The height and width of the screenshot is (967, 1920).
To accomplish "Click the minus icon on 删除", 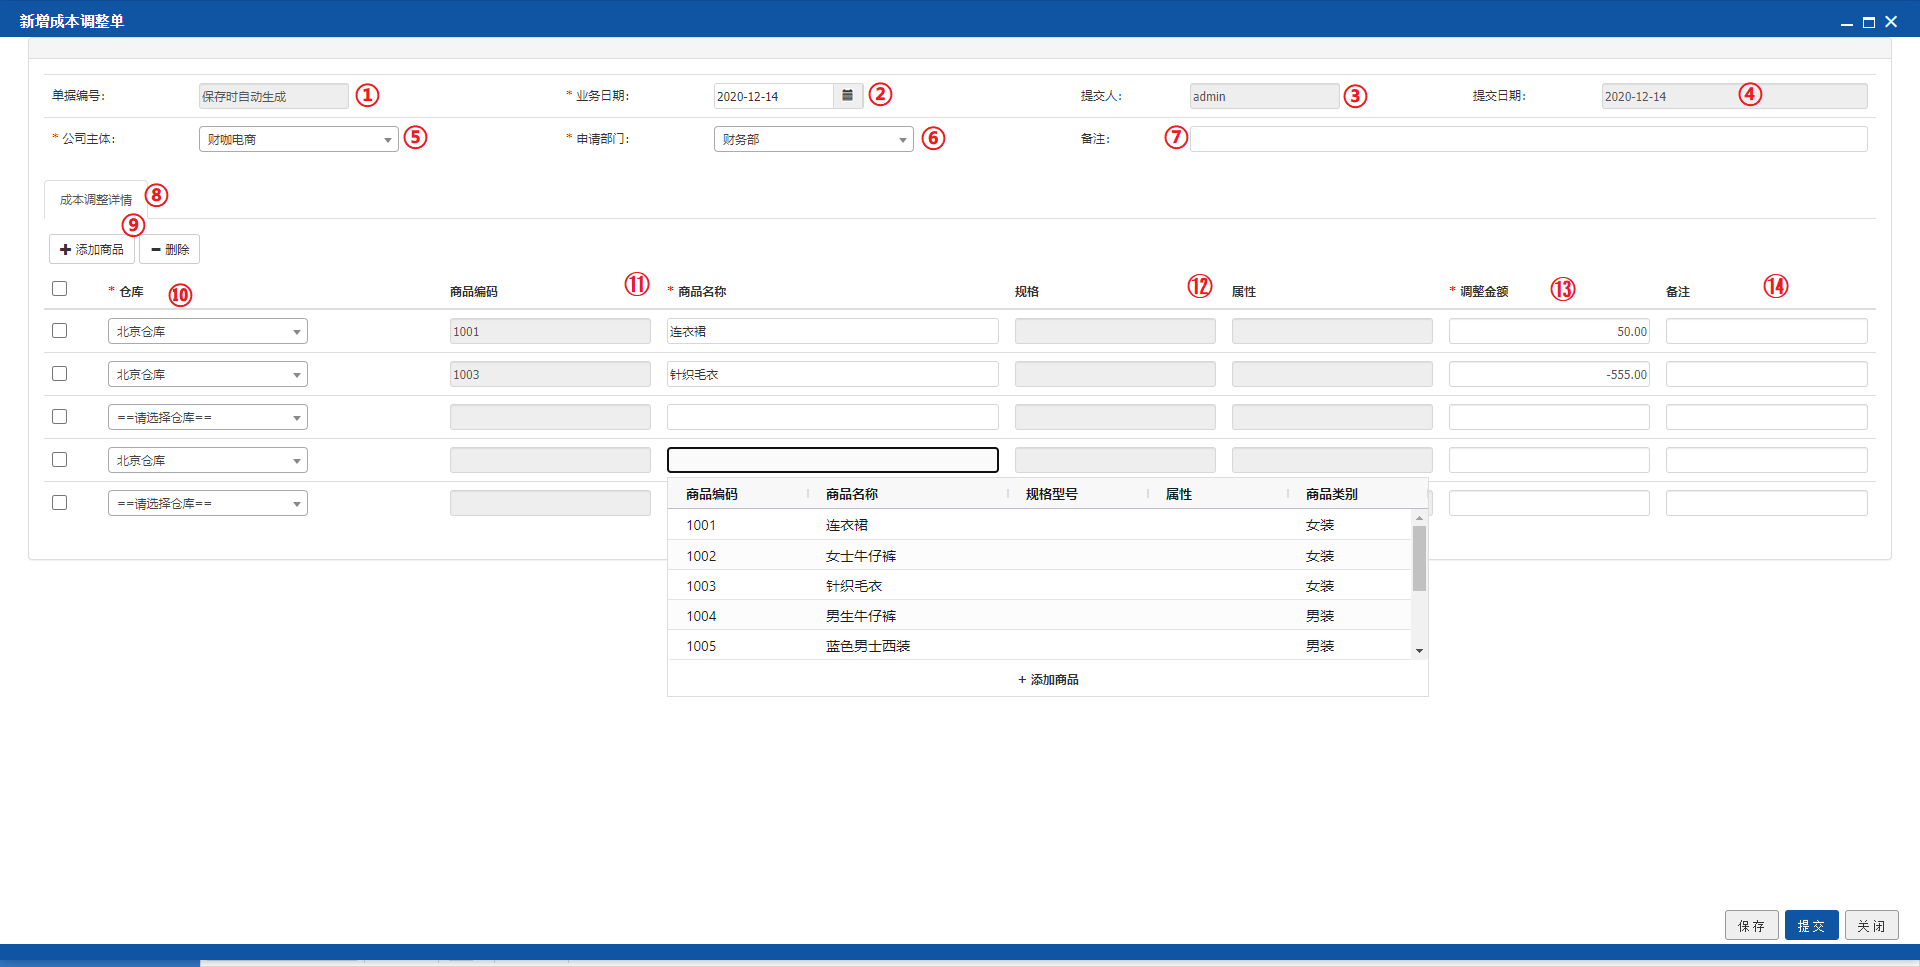I will pos(156,250).
